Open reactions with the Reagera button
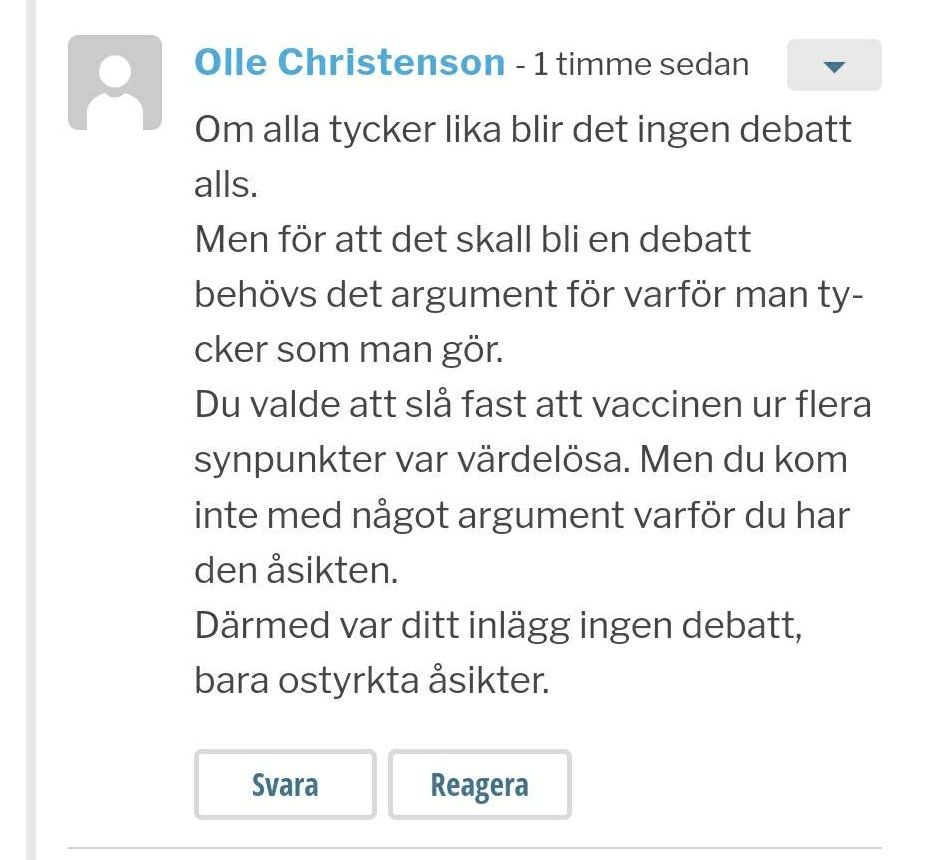This screenshot has height=860, width=928. (x=479, y=784)
